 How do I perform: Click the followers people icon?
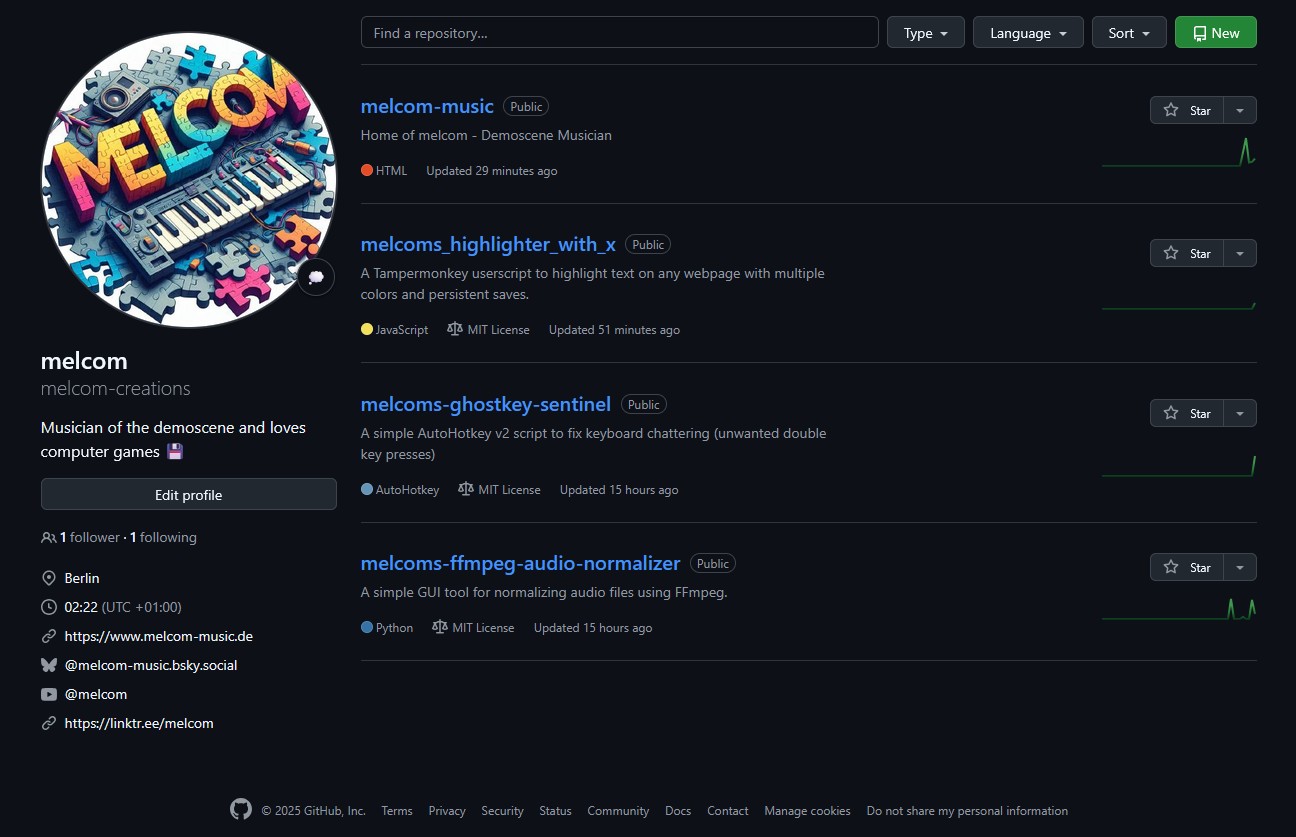coord(48,538)
